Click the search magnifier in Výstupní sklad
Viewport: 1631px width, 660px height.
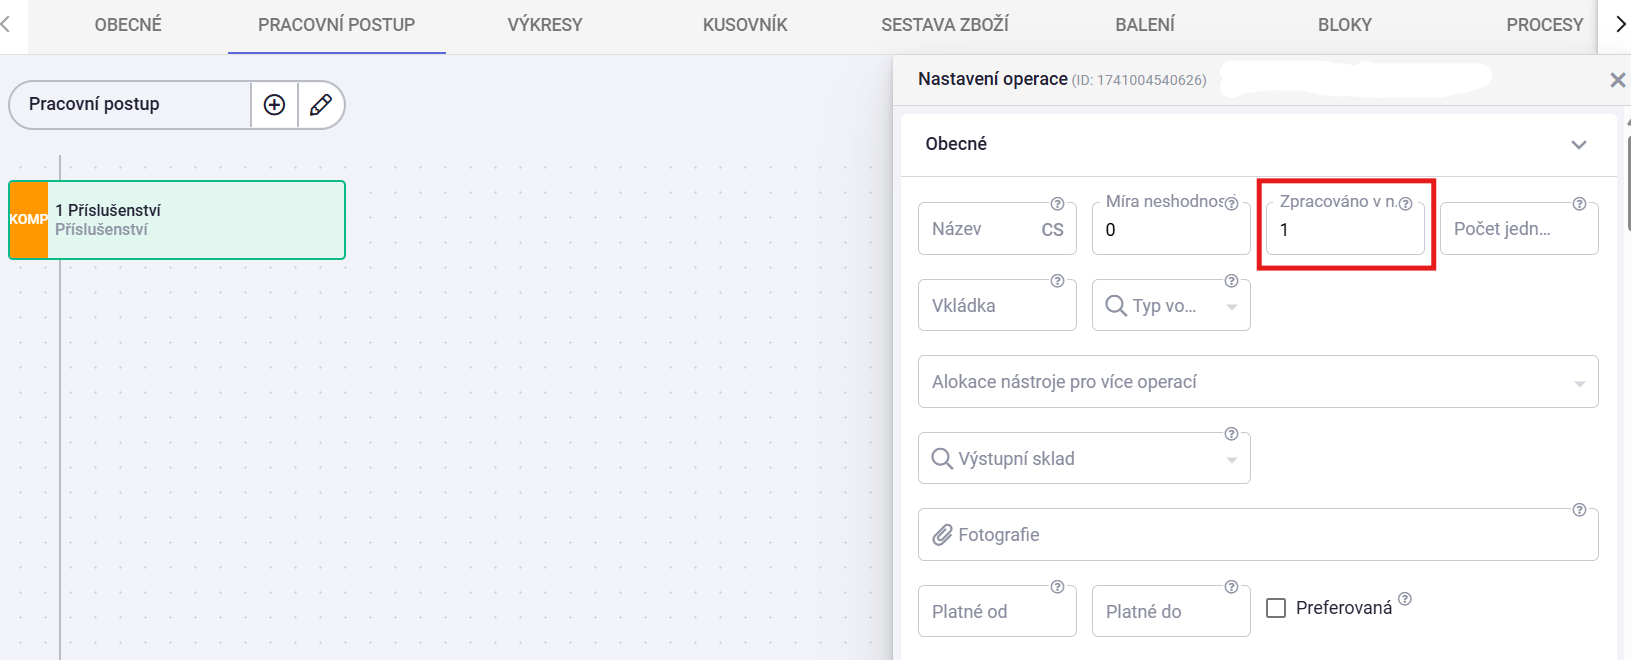pyautogui.click(x=942, y=459)
